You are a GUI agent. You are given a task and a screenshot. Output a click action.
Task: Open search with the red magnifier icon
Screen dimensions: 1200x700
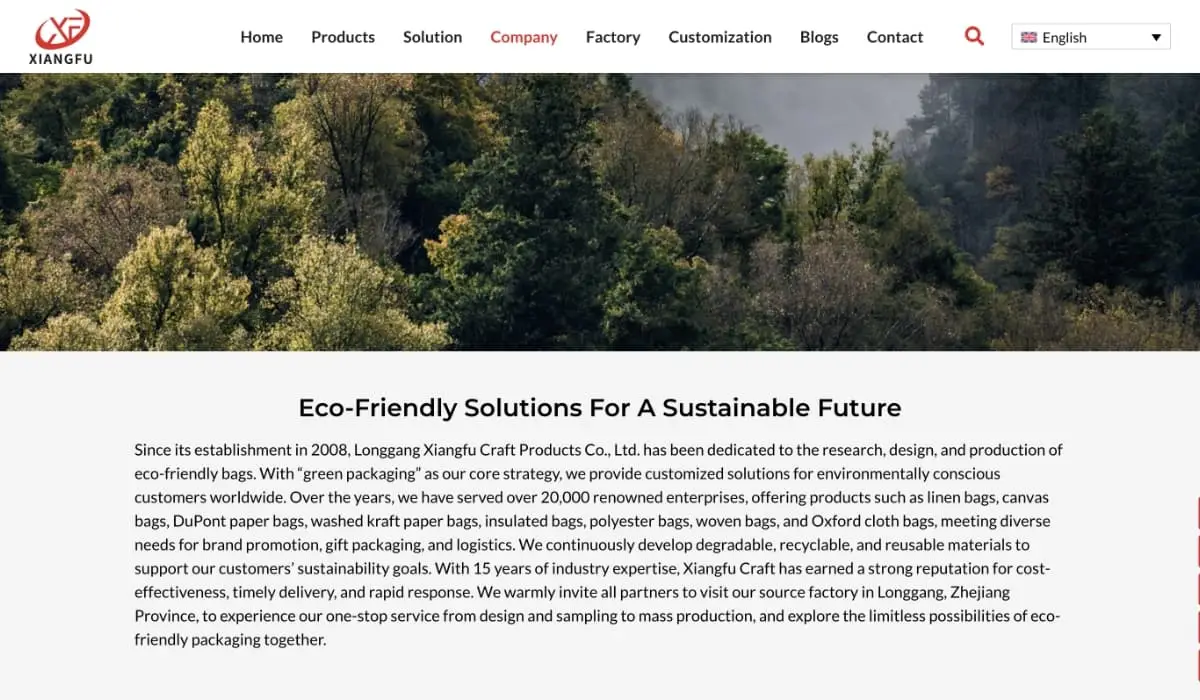click(x=974, y=36)
